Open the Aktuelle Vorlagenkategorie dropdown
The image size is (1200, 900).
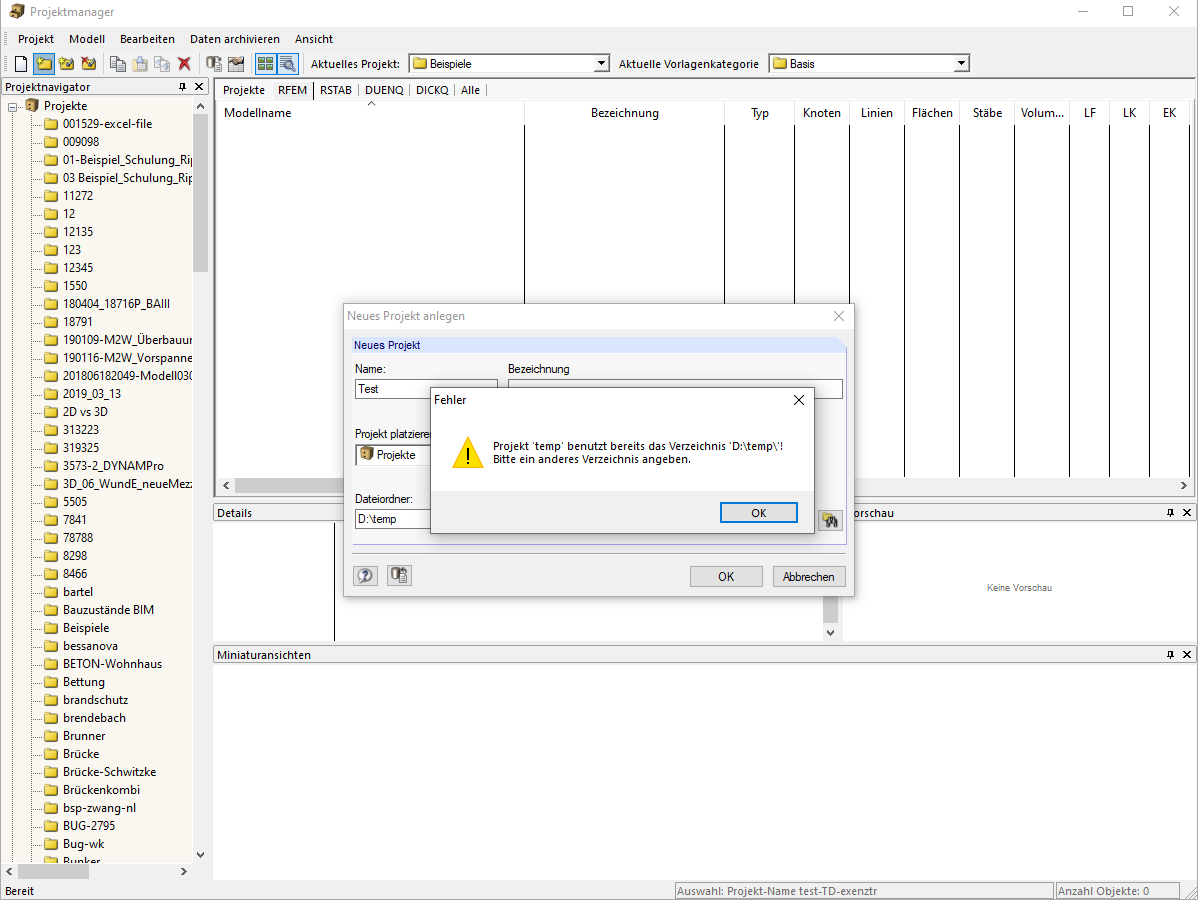coord(959,62)
